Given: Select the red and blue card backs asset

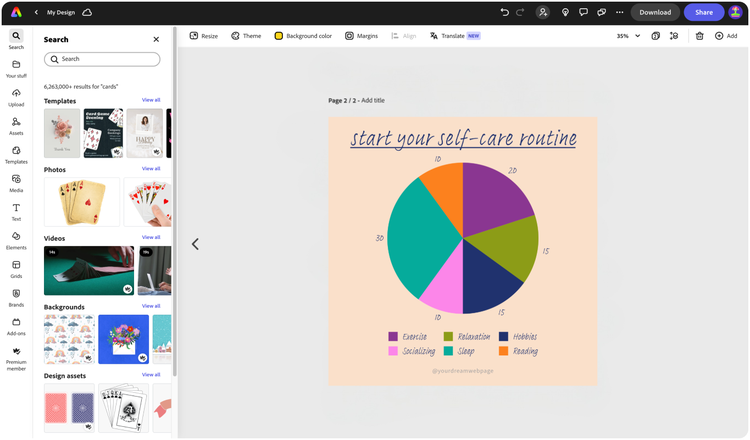Looking at the screenshot, I should [x=69, y=408].
